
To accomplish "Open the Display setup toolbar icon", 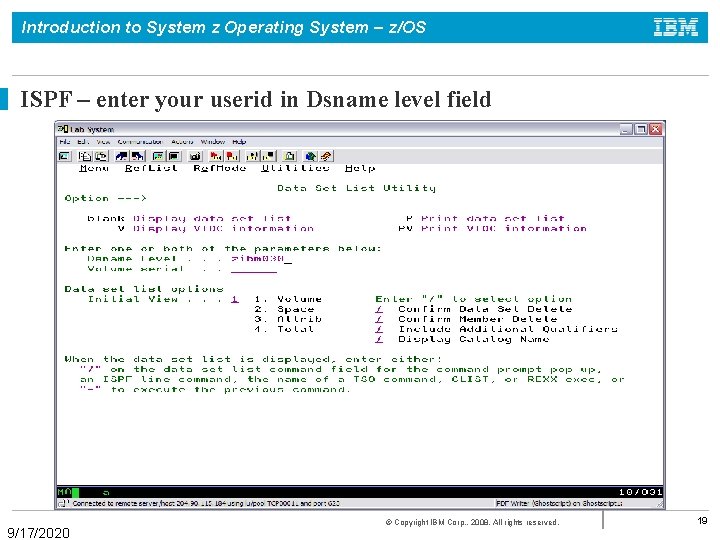I will (158, 156).
